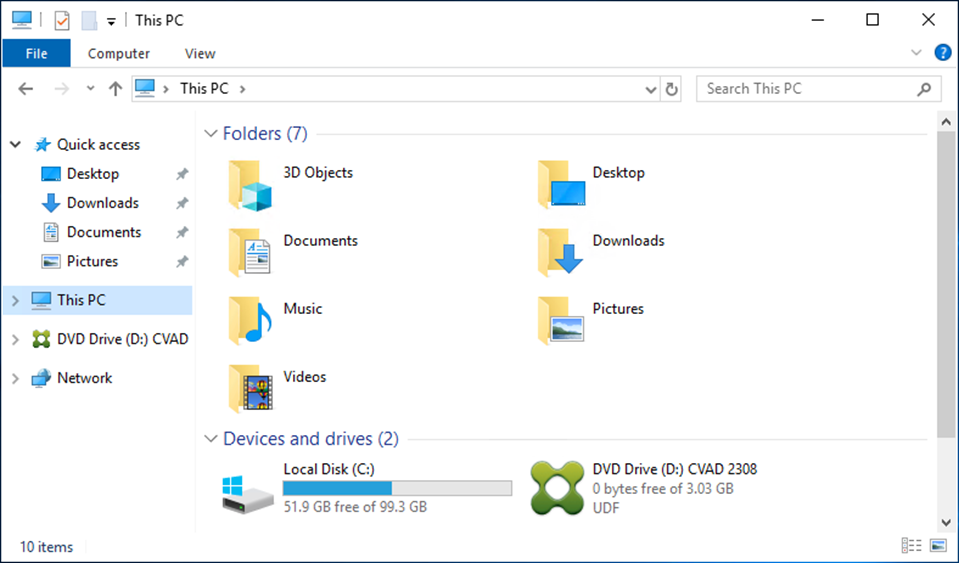Select the DVD Drive (D:) CVAD 2308 icon
This screenshot has height=563, width=959.
pyautogui.click(x=556, y=489)
